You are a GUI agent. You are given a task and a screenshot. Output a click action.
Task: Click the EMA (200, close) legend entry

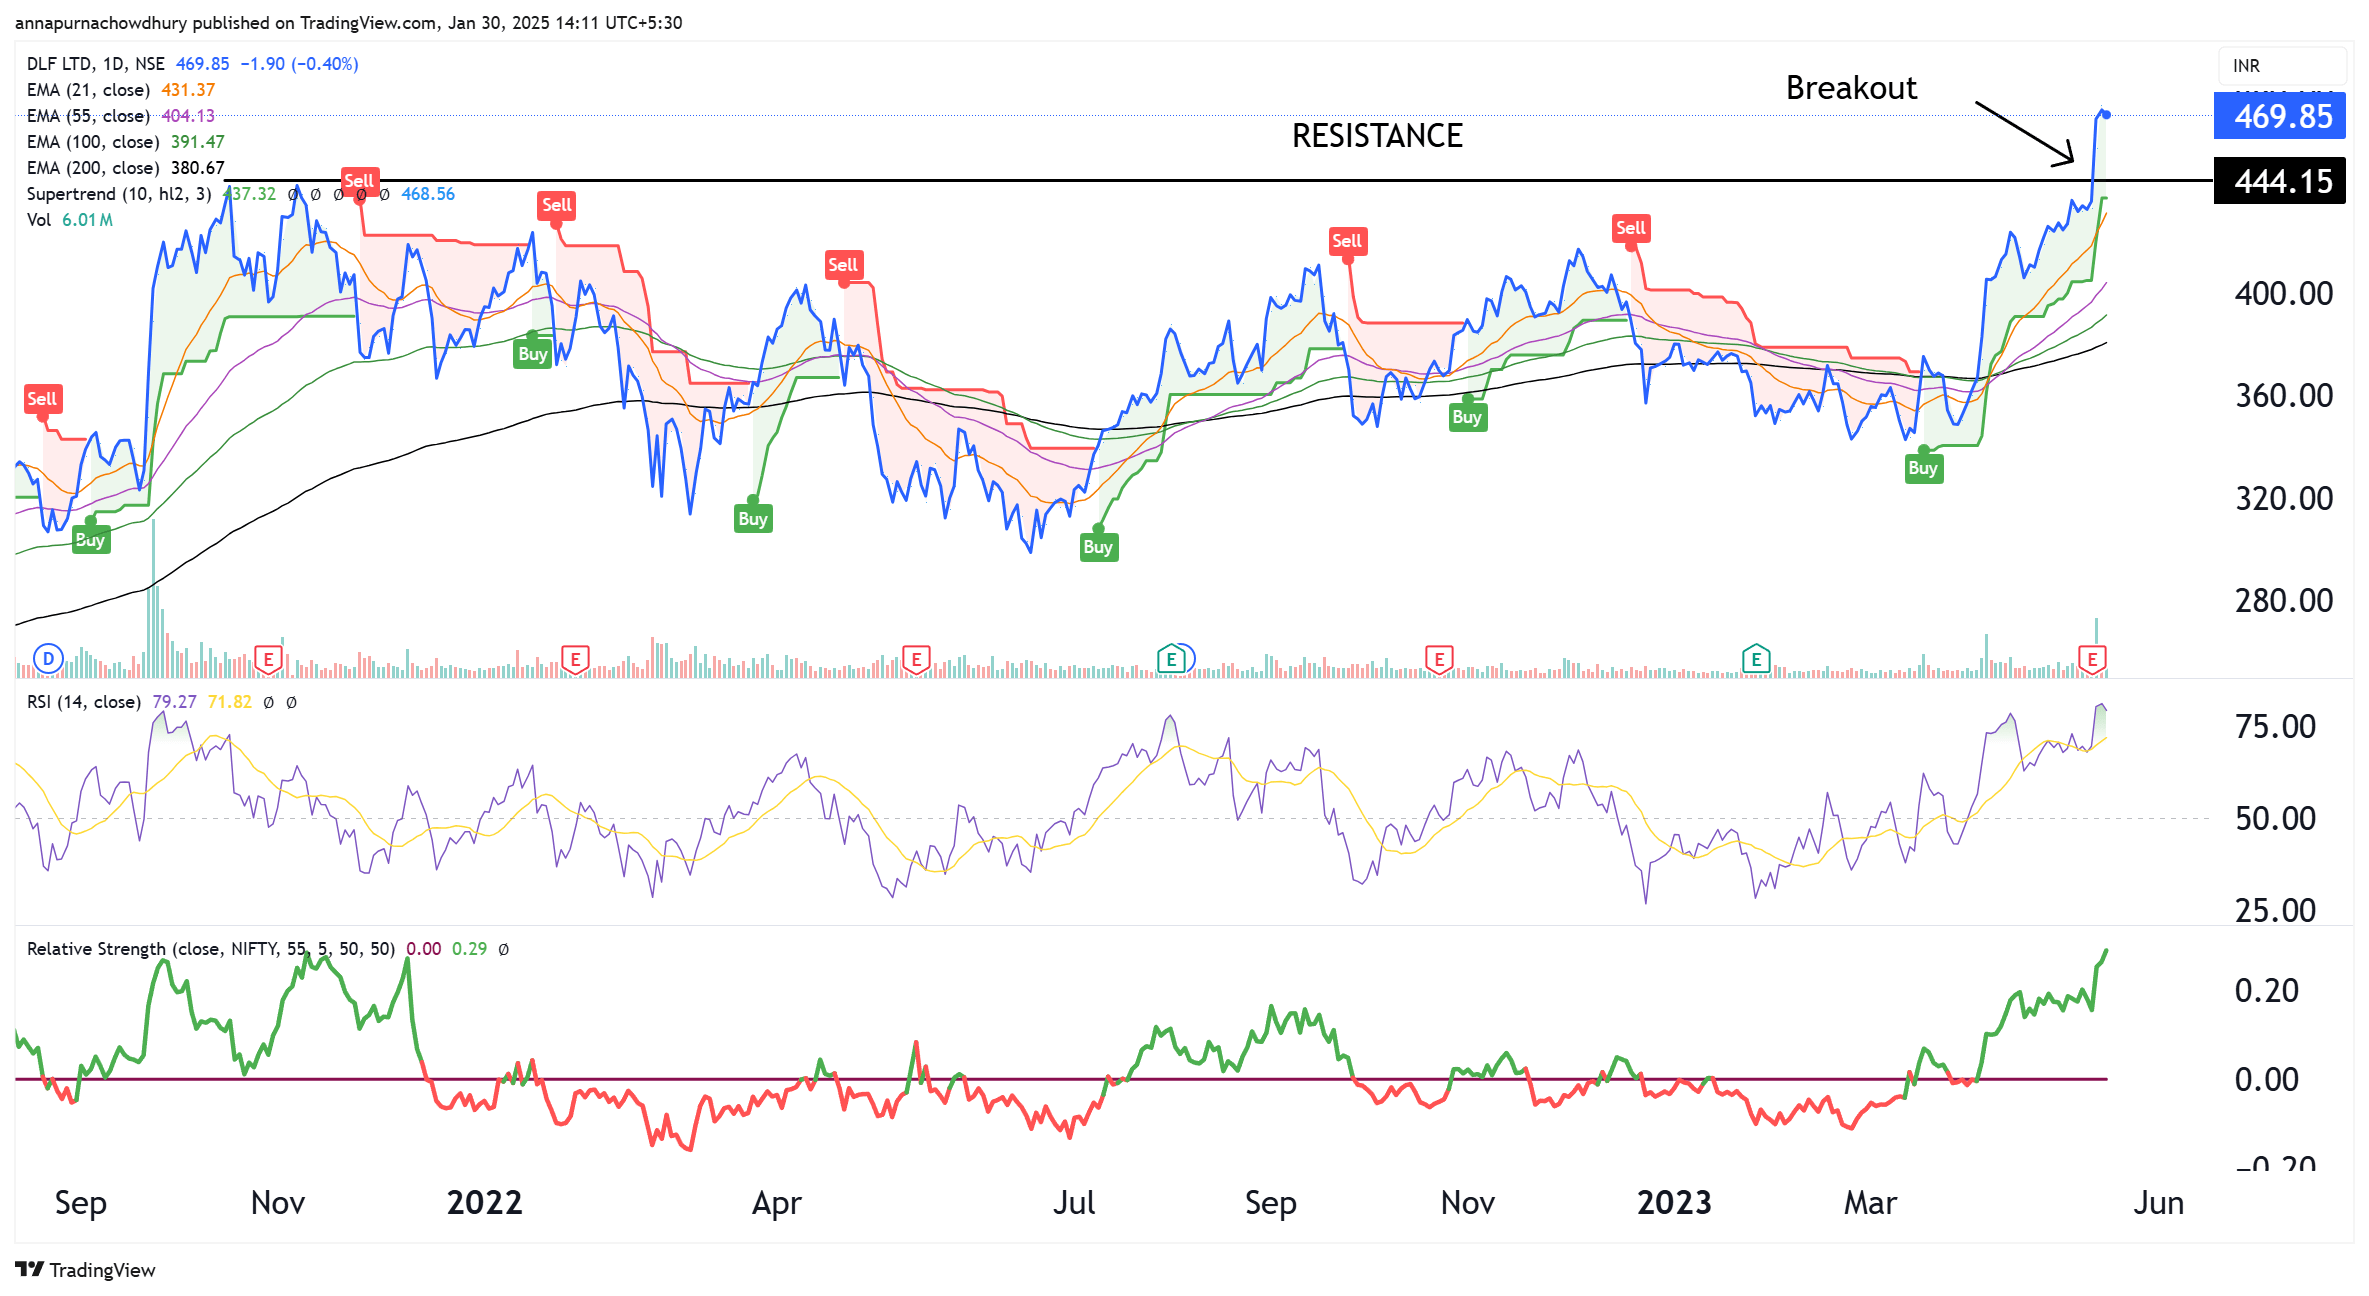pyautogui.click(x=92, y=168)
